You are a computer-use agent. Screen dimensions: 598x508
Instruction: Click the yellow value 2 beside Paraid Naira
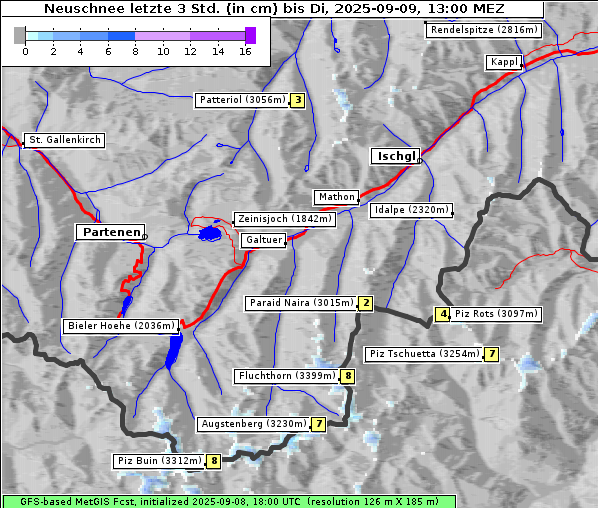pyautogui.click(x=366, y=303)
